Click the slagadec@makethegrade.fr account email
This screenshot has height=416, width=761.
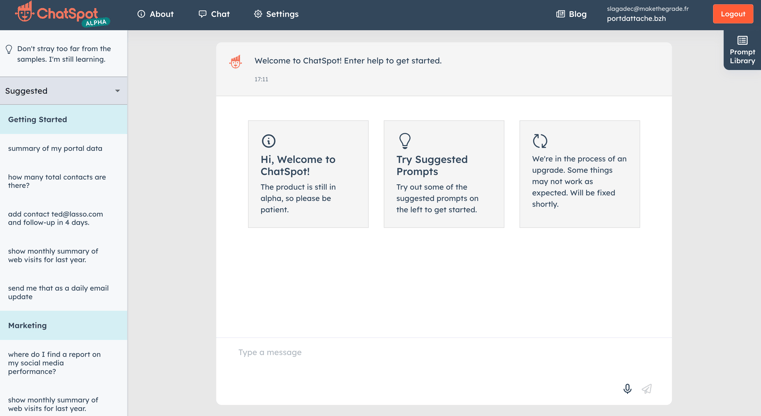(x=647, y=9)
